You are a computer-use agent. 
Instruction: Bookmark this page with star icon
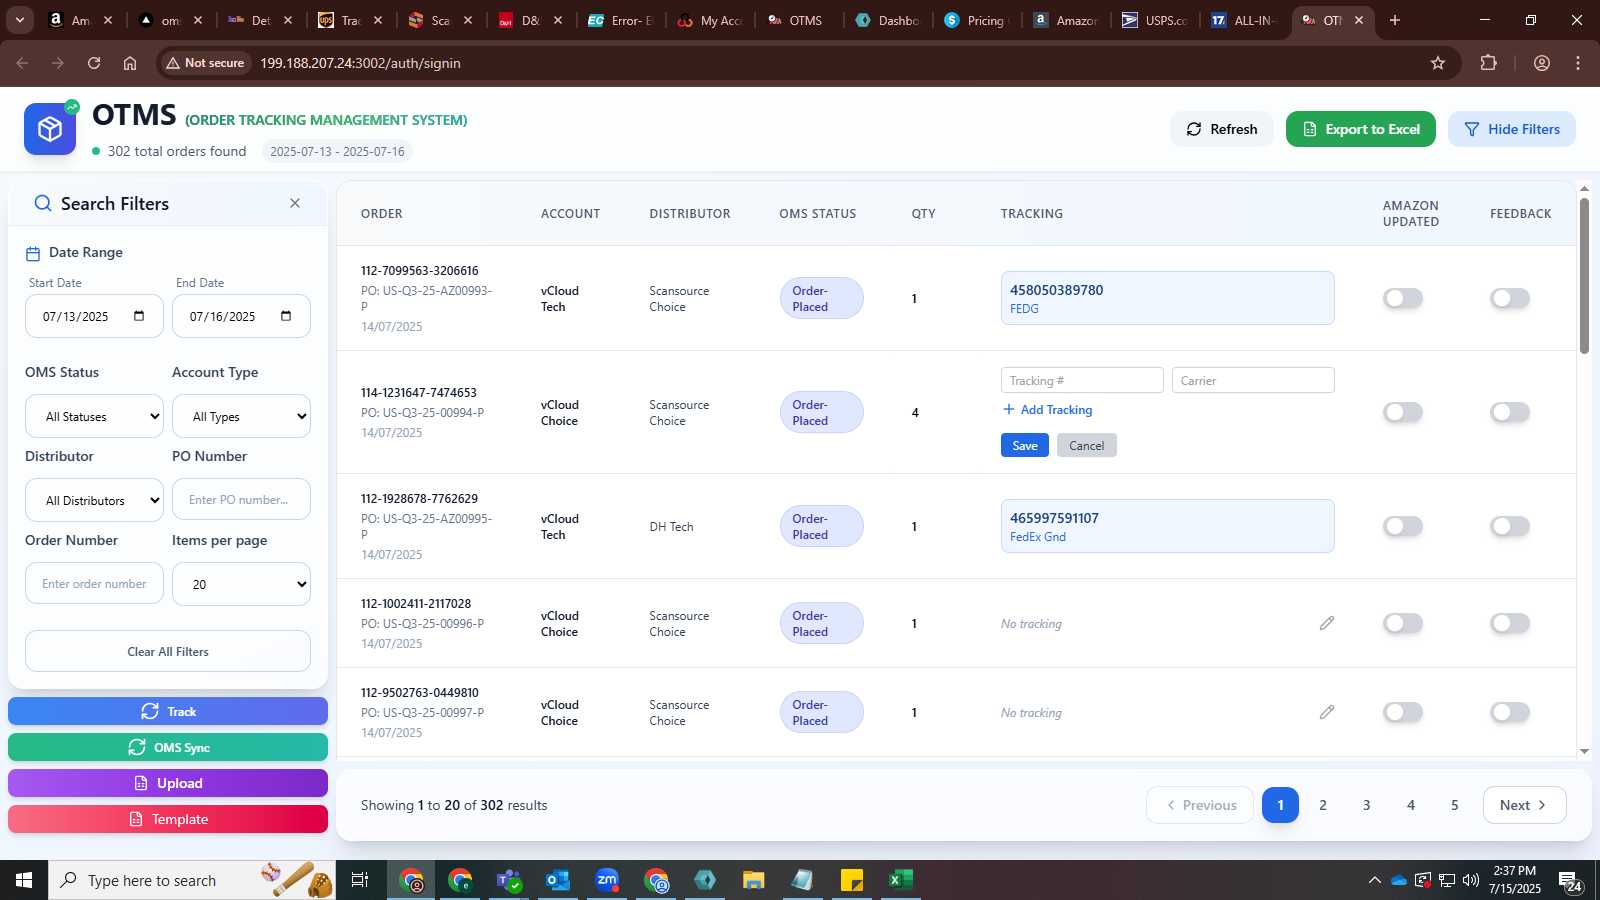pos(1438,63)
